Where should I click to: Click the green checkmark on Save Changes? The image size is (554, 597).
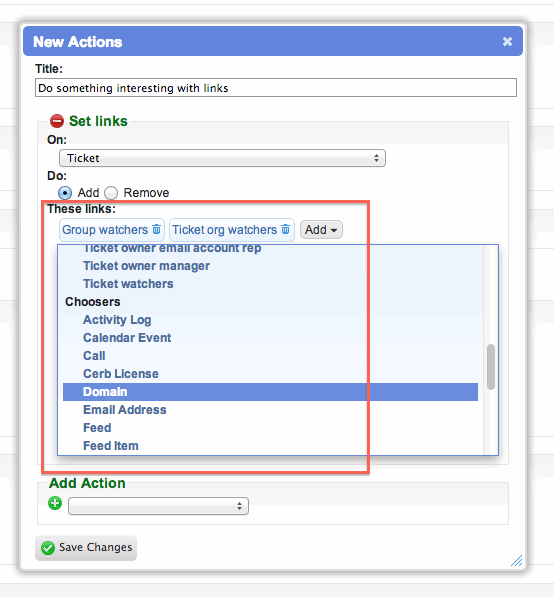click(x=48, y=548)
